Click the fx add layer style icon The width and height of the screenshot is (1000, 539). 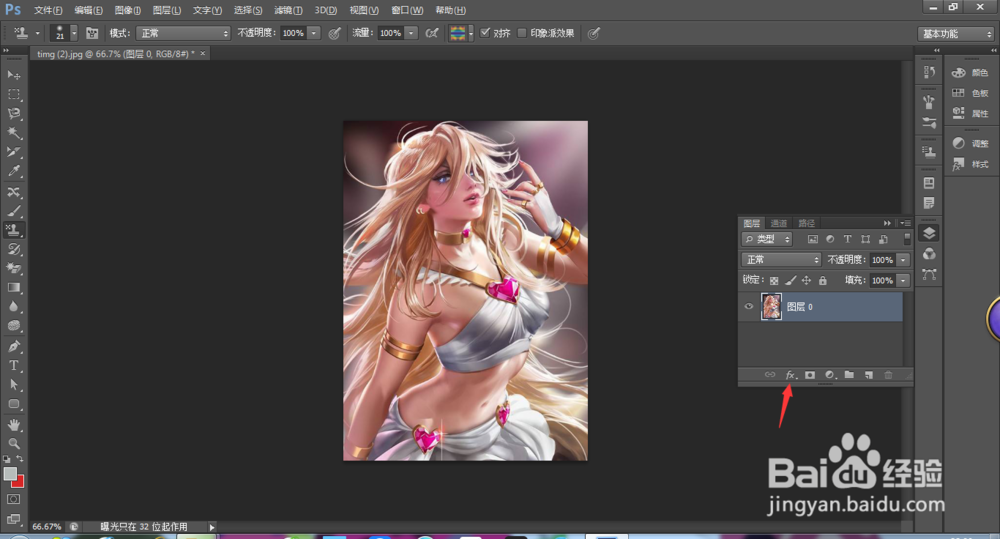tap(790, 375)
